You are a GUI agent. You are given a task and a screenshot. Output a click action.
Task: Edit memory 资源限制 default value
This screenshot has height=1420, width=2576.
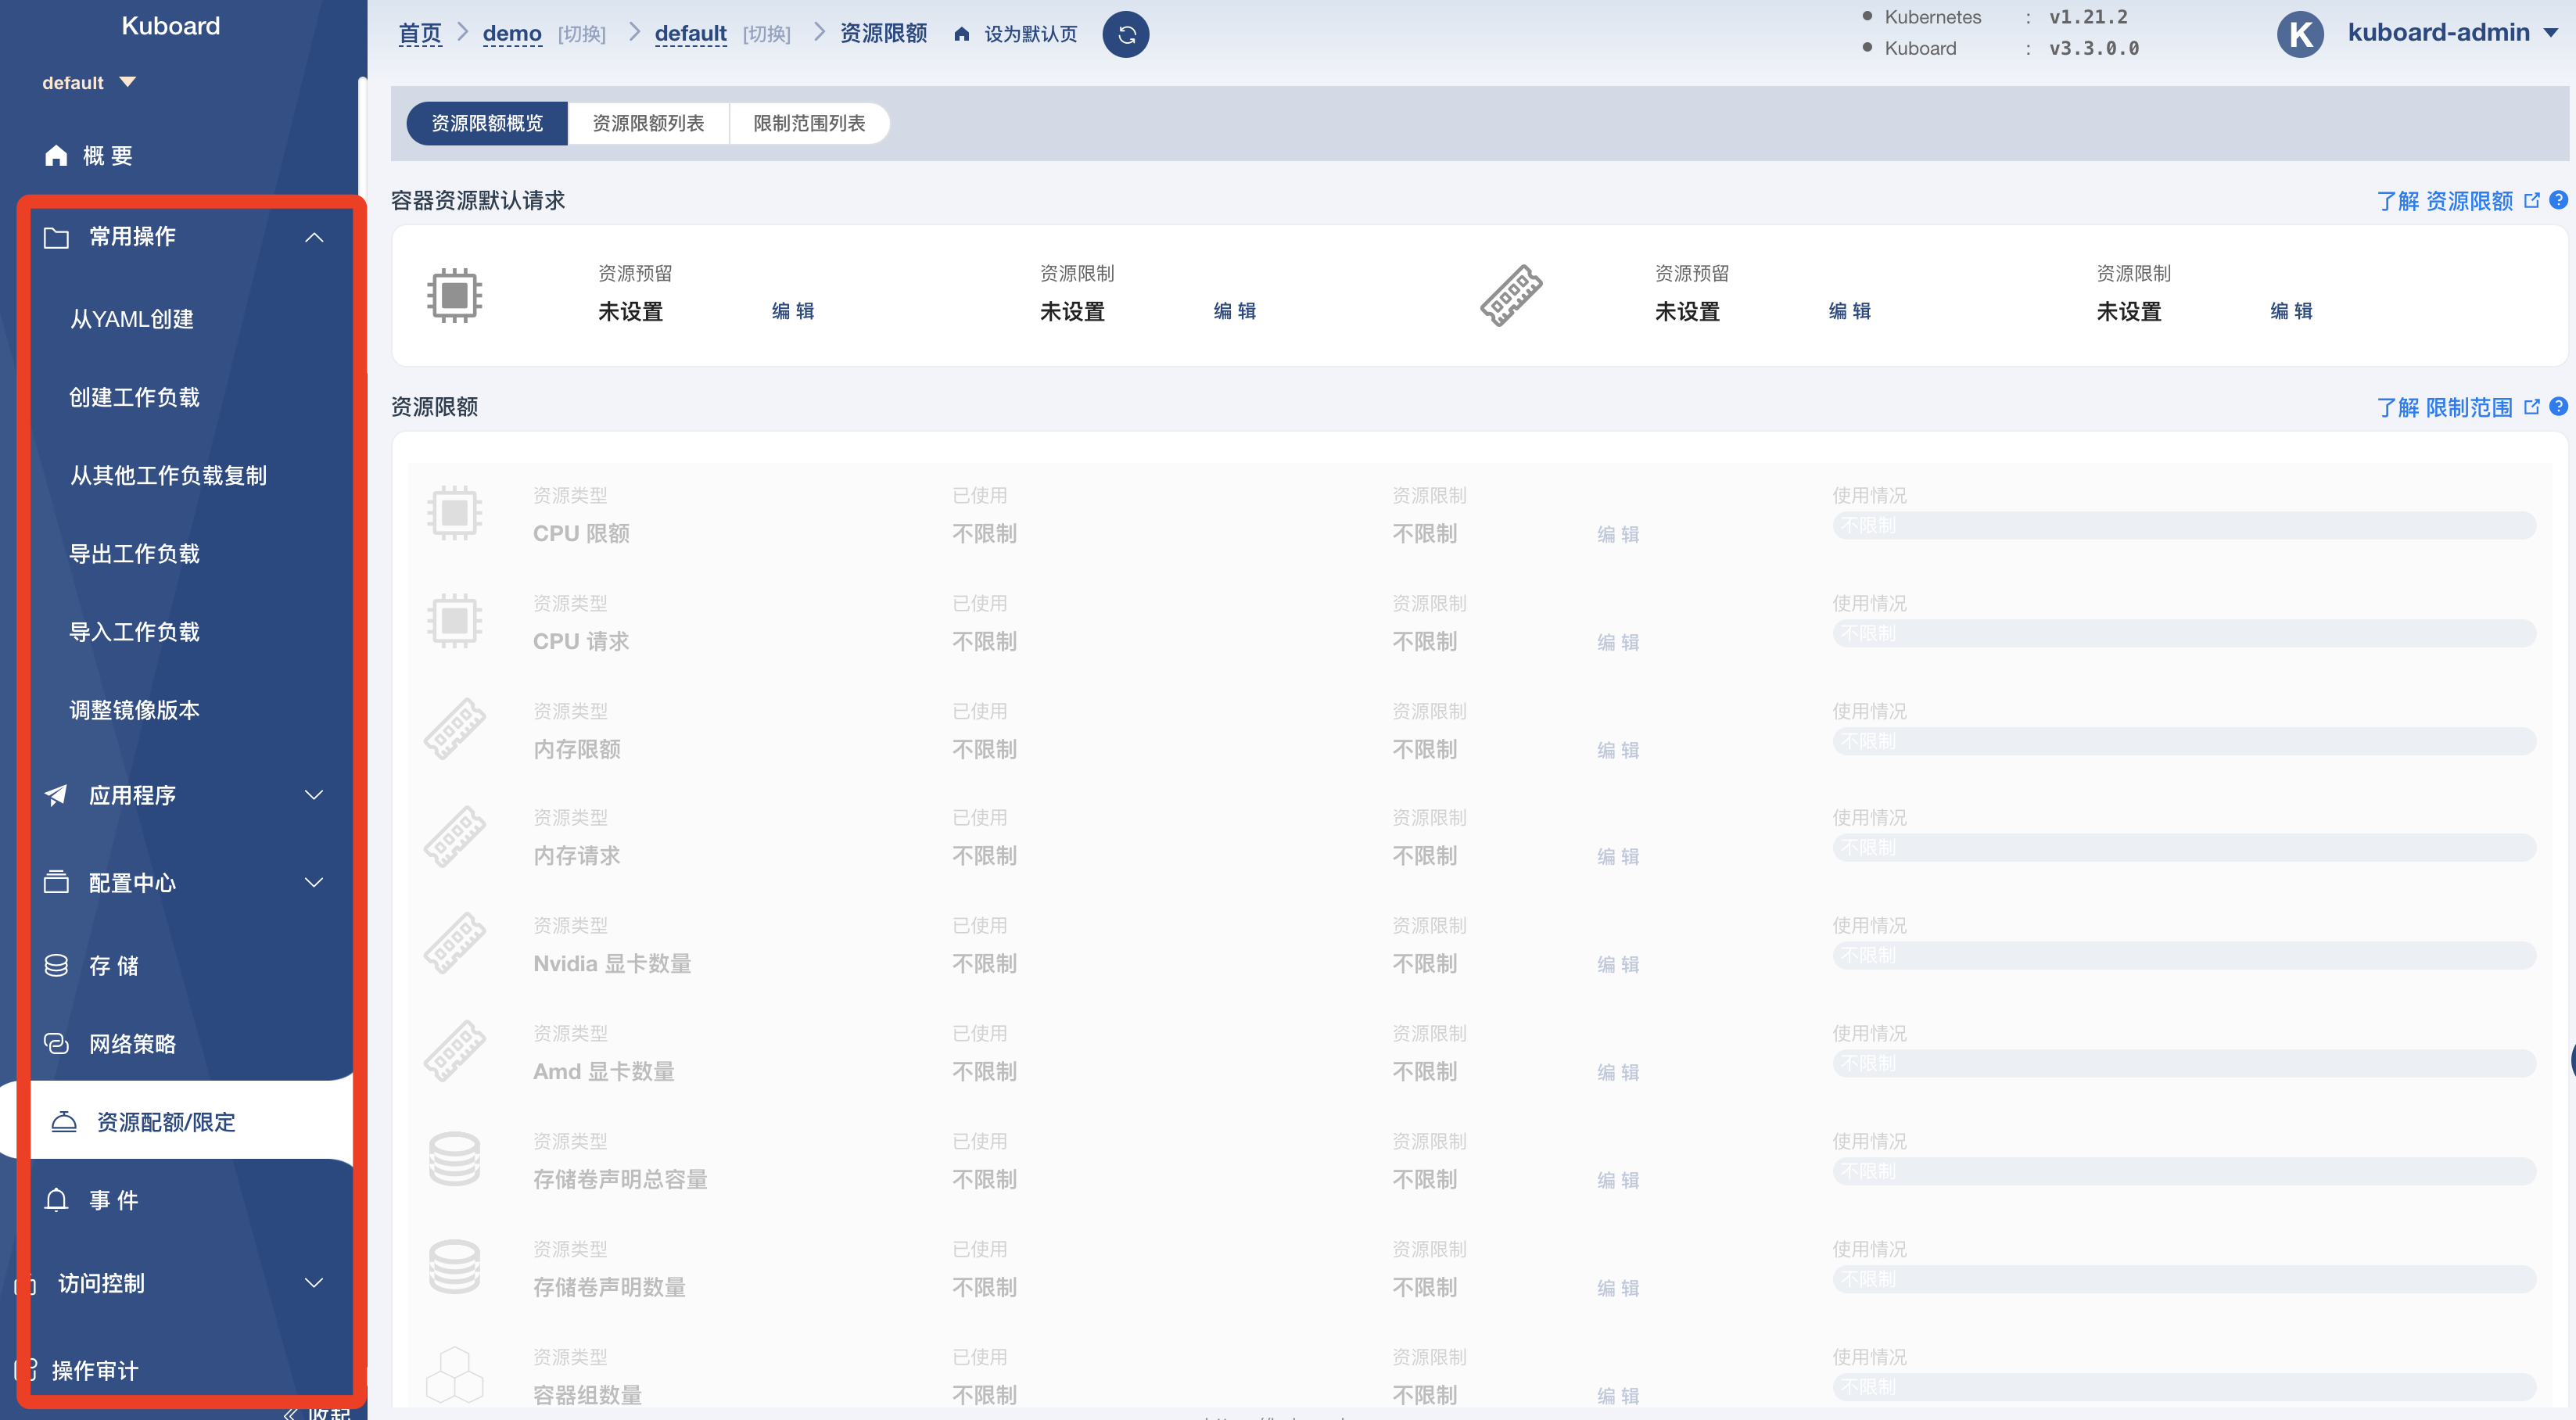2291,311
